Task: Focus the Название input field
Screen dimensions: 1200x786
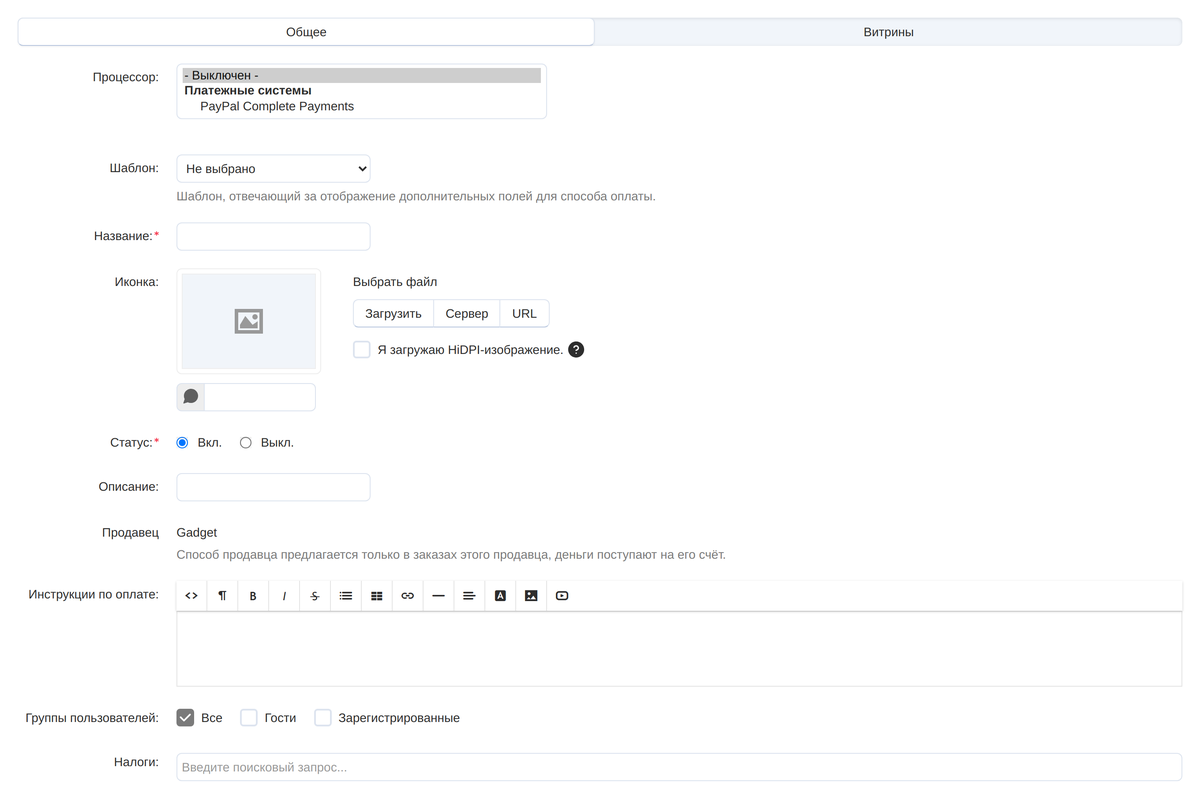Action: click(273, 237)
